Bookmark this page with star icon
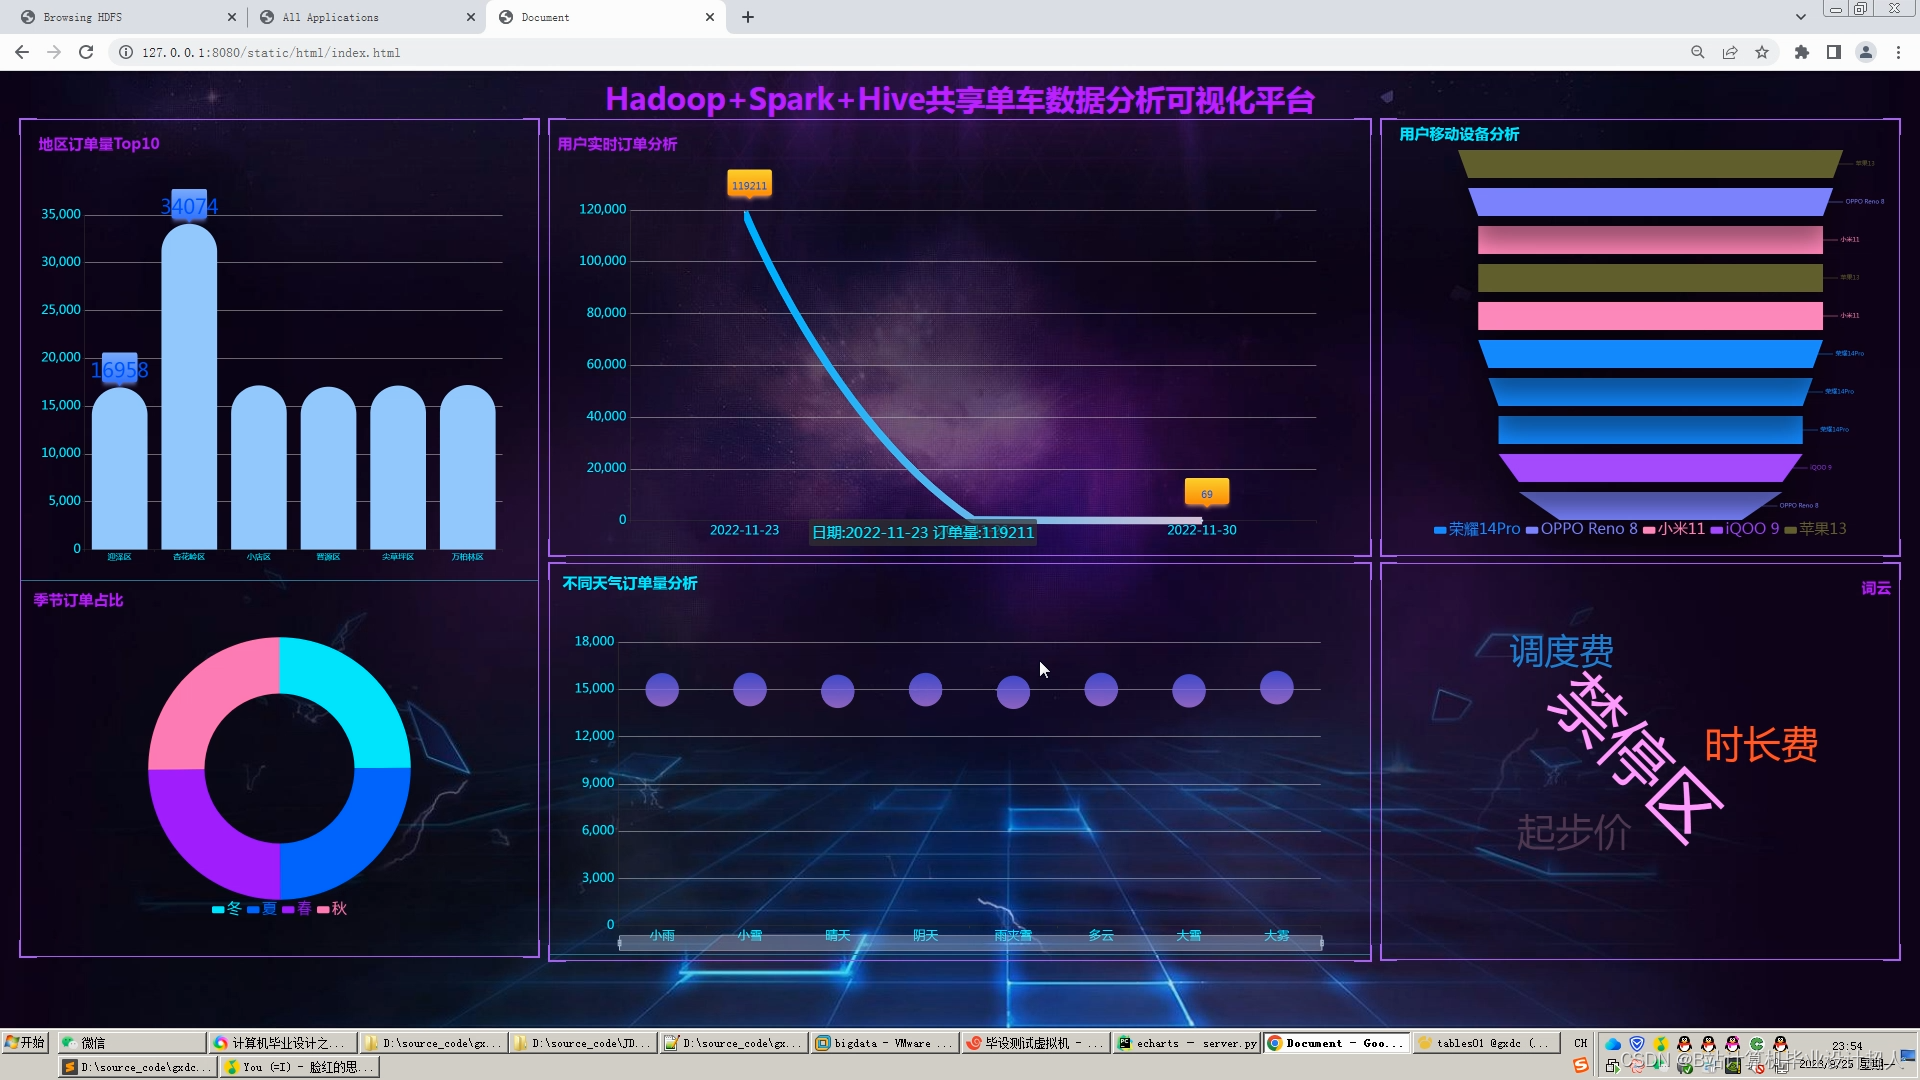The height and width of the screenshot is (1080, 1920). point(1762,52)
